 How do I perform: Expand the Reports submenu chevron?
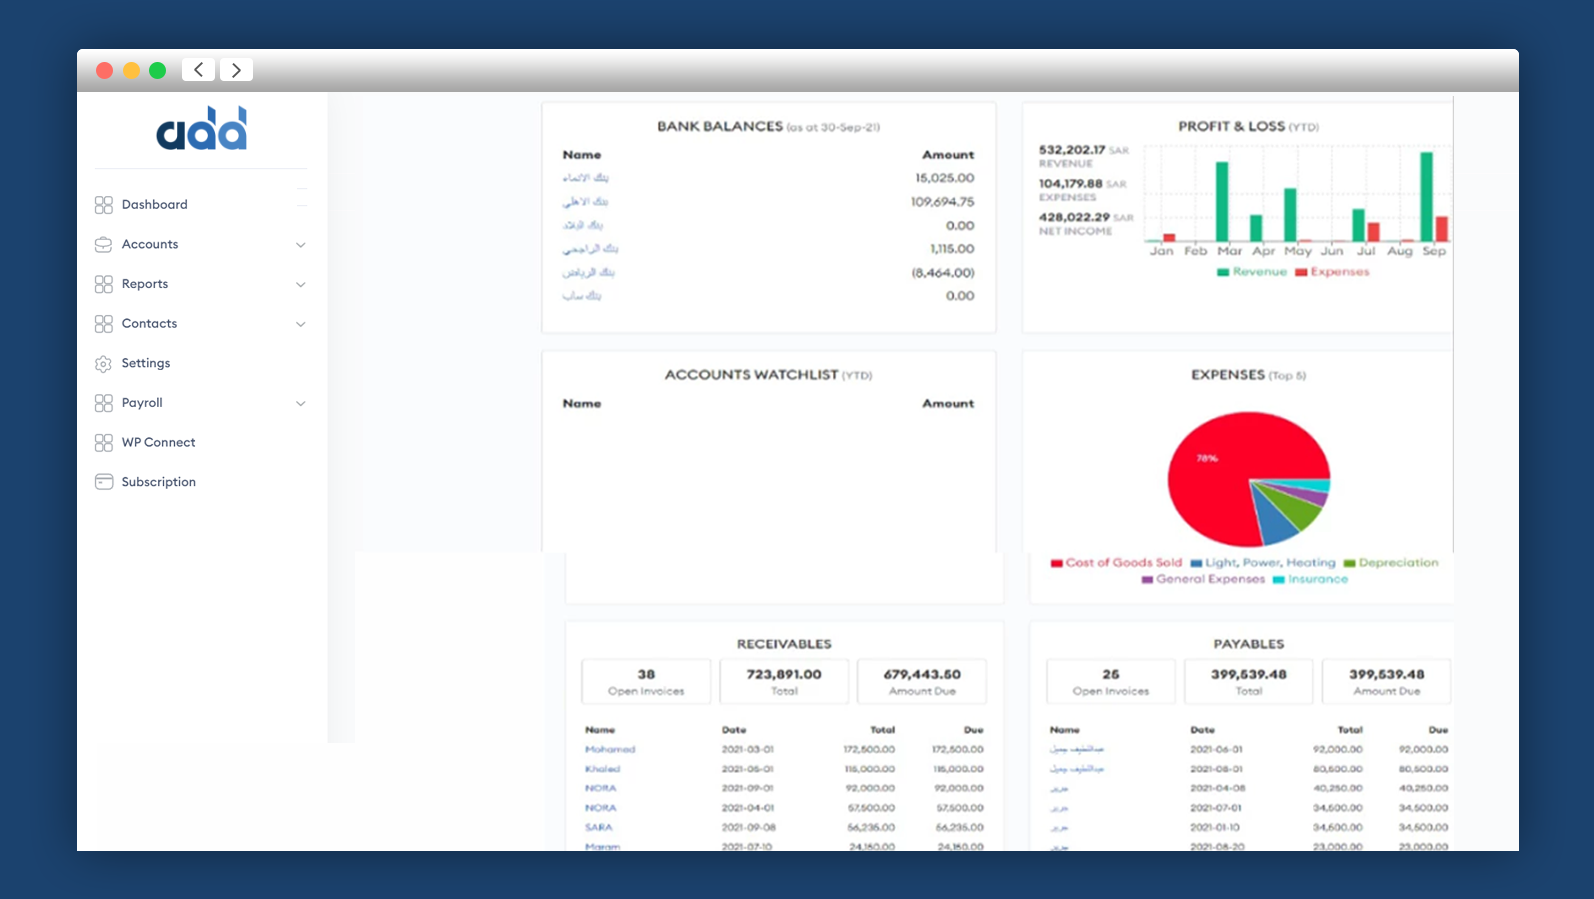pyautogui.click(x=300, y=285)
